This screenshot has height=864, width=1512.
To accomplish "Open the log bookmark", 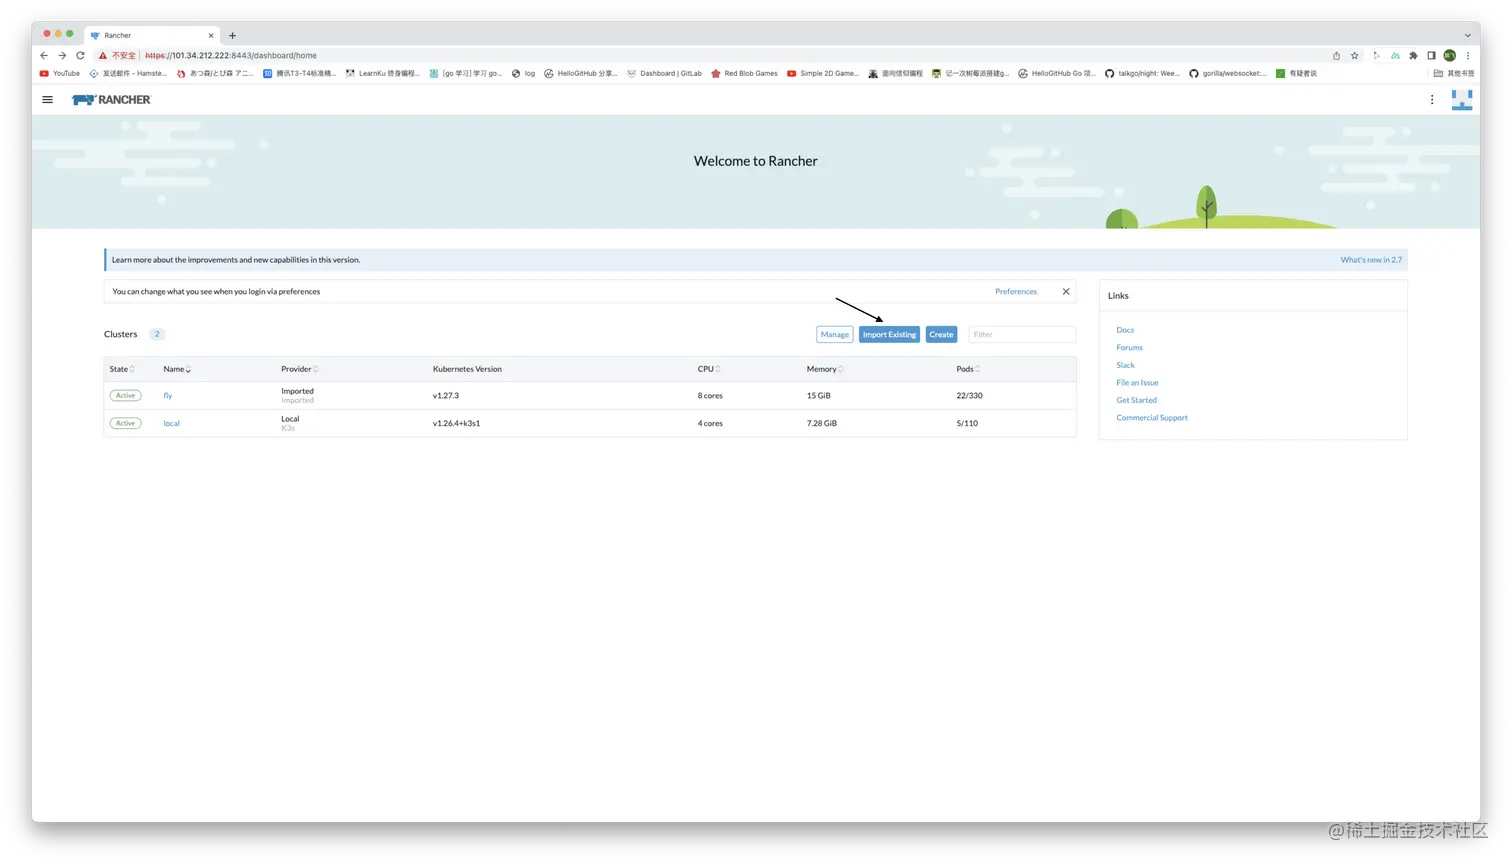I will pos(523,73).
